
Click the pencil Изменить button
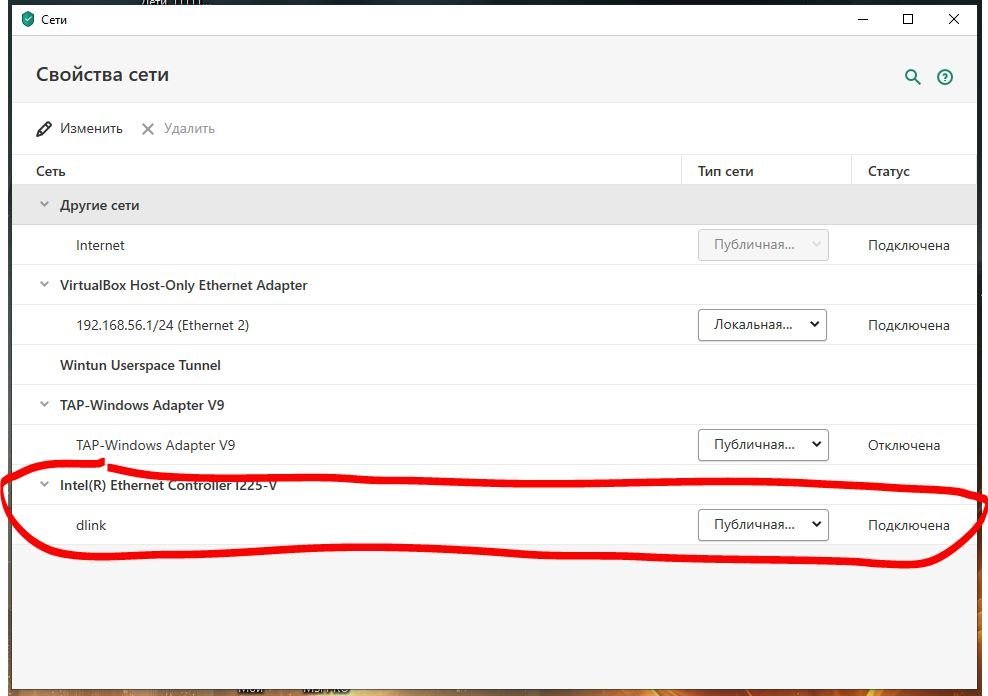click(x=79, y=128)
